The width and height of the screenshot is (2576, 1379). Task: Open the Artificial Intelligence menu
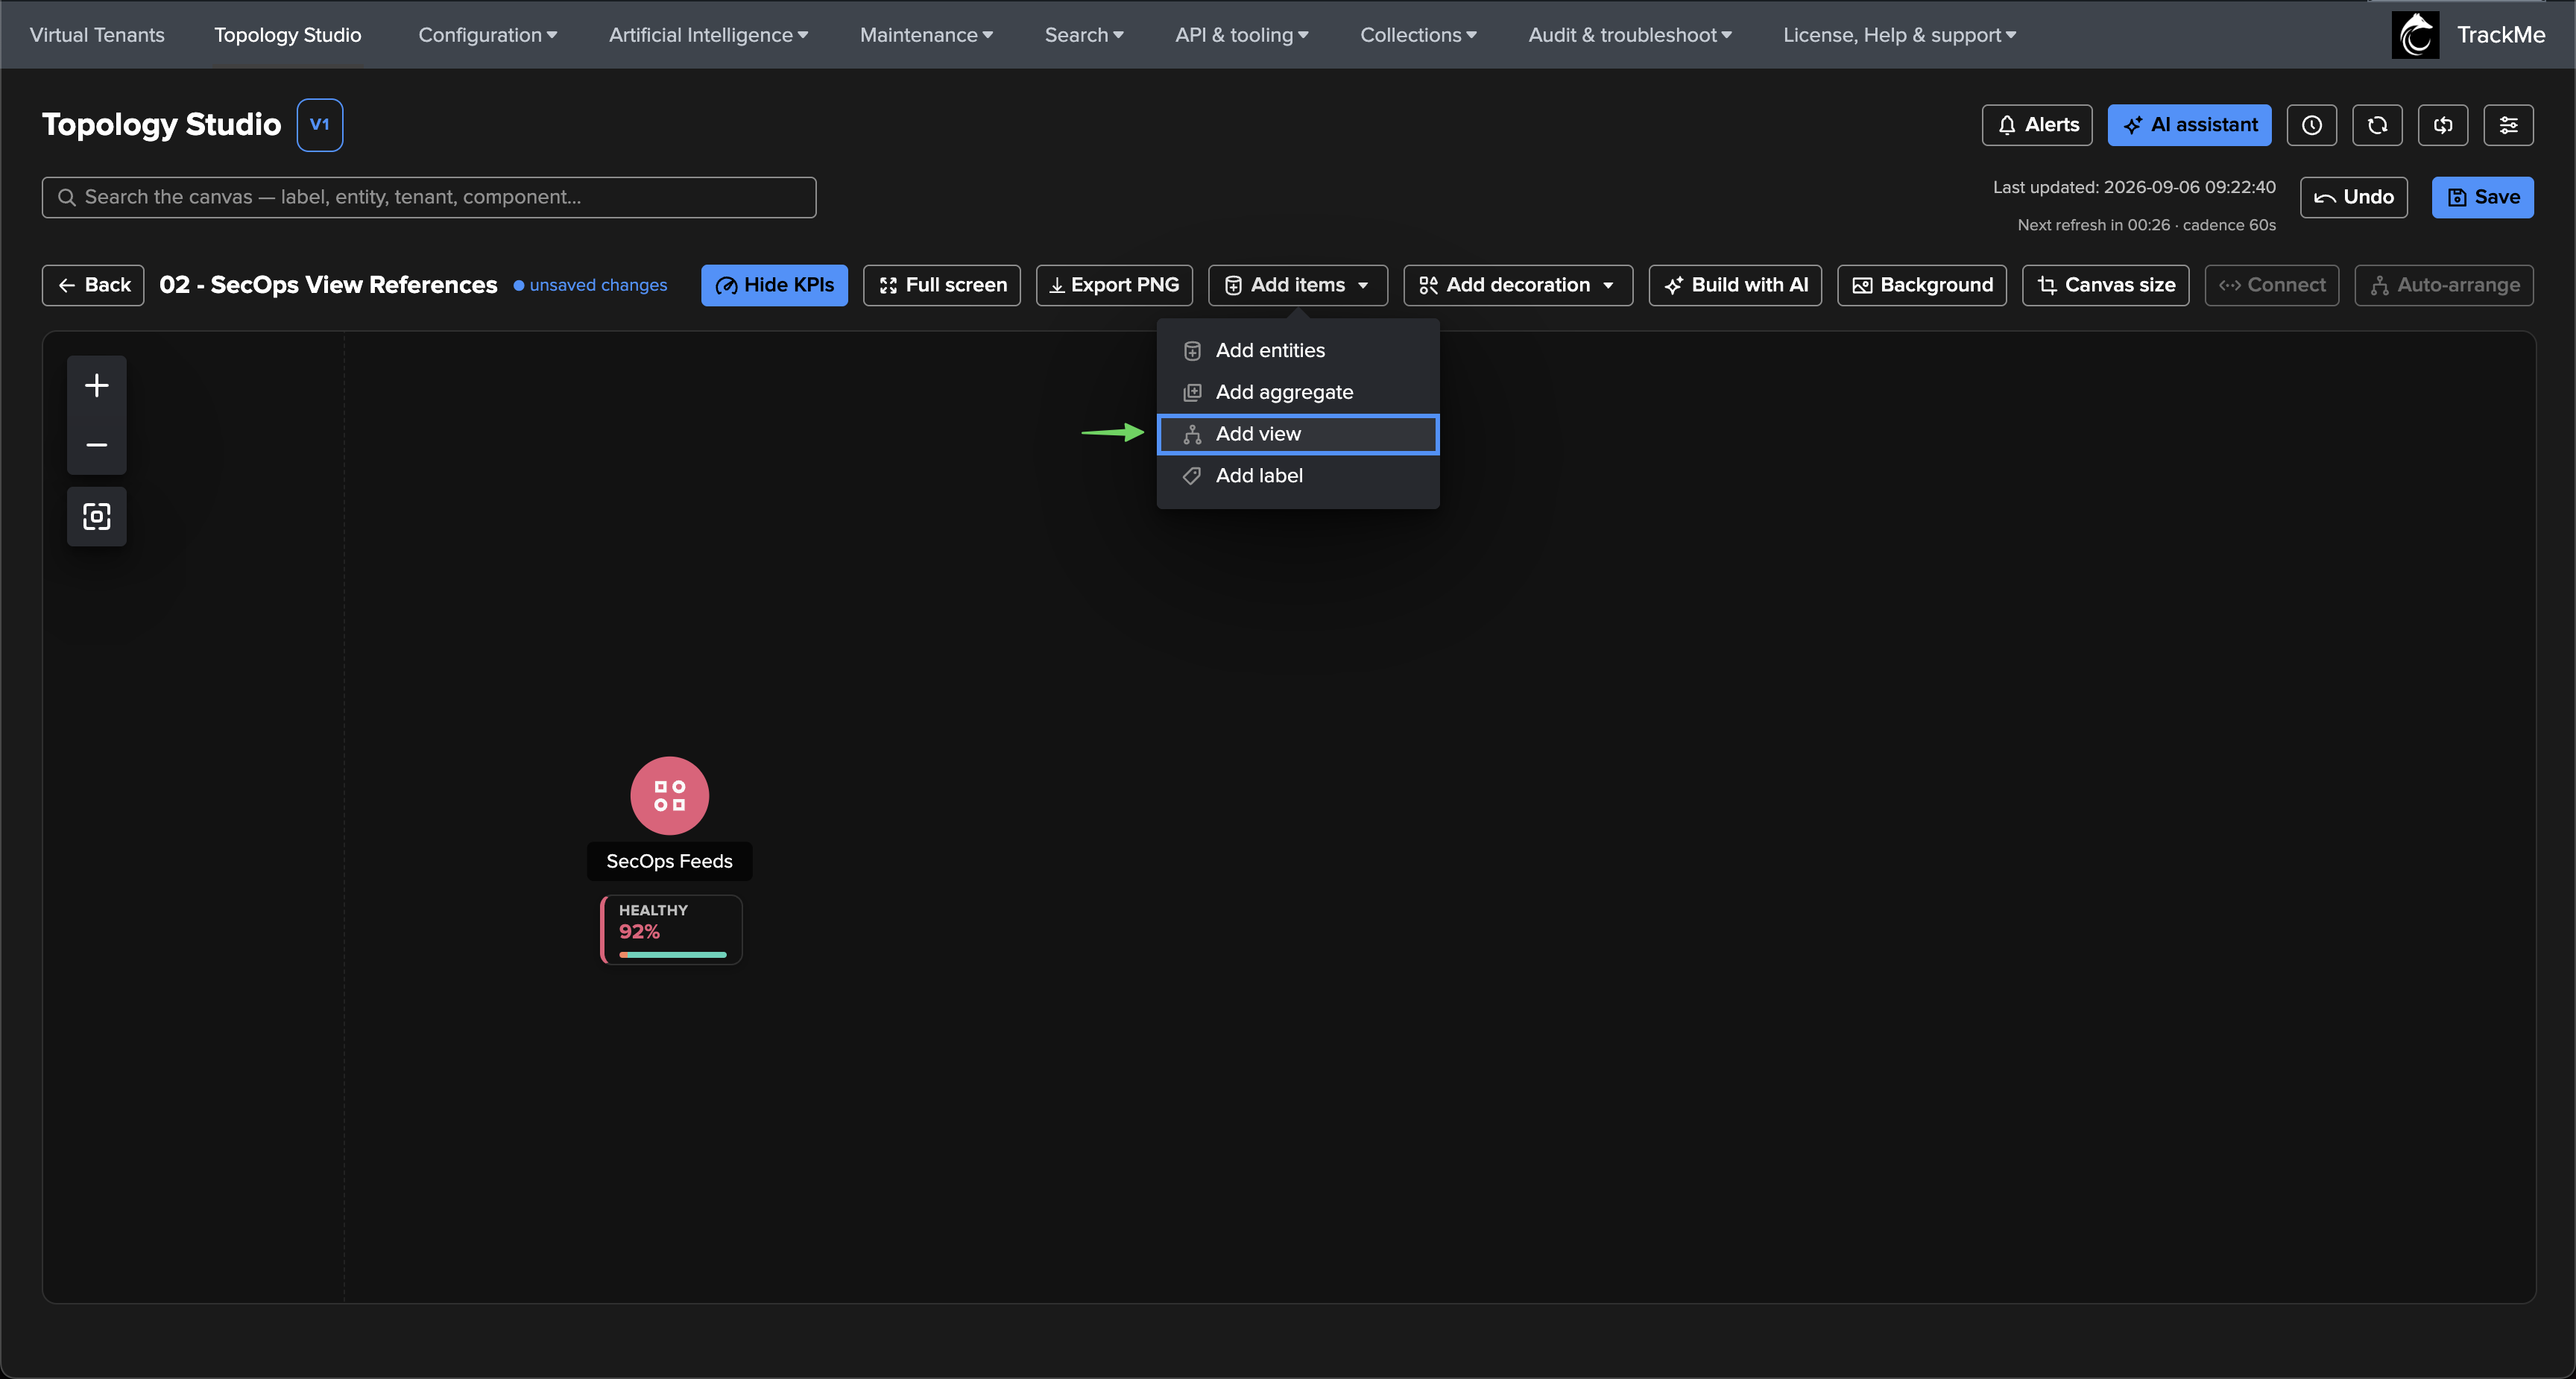tap(708, 35)
